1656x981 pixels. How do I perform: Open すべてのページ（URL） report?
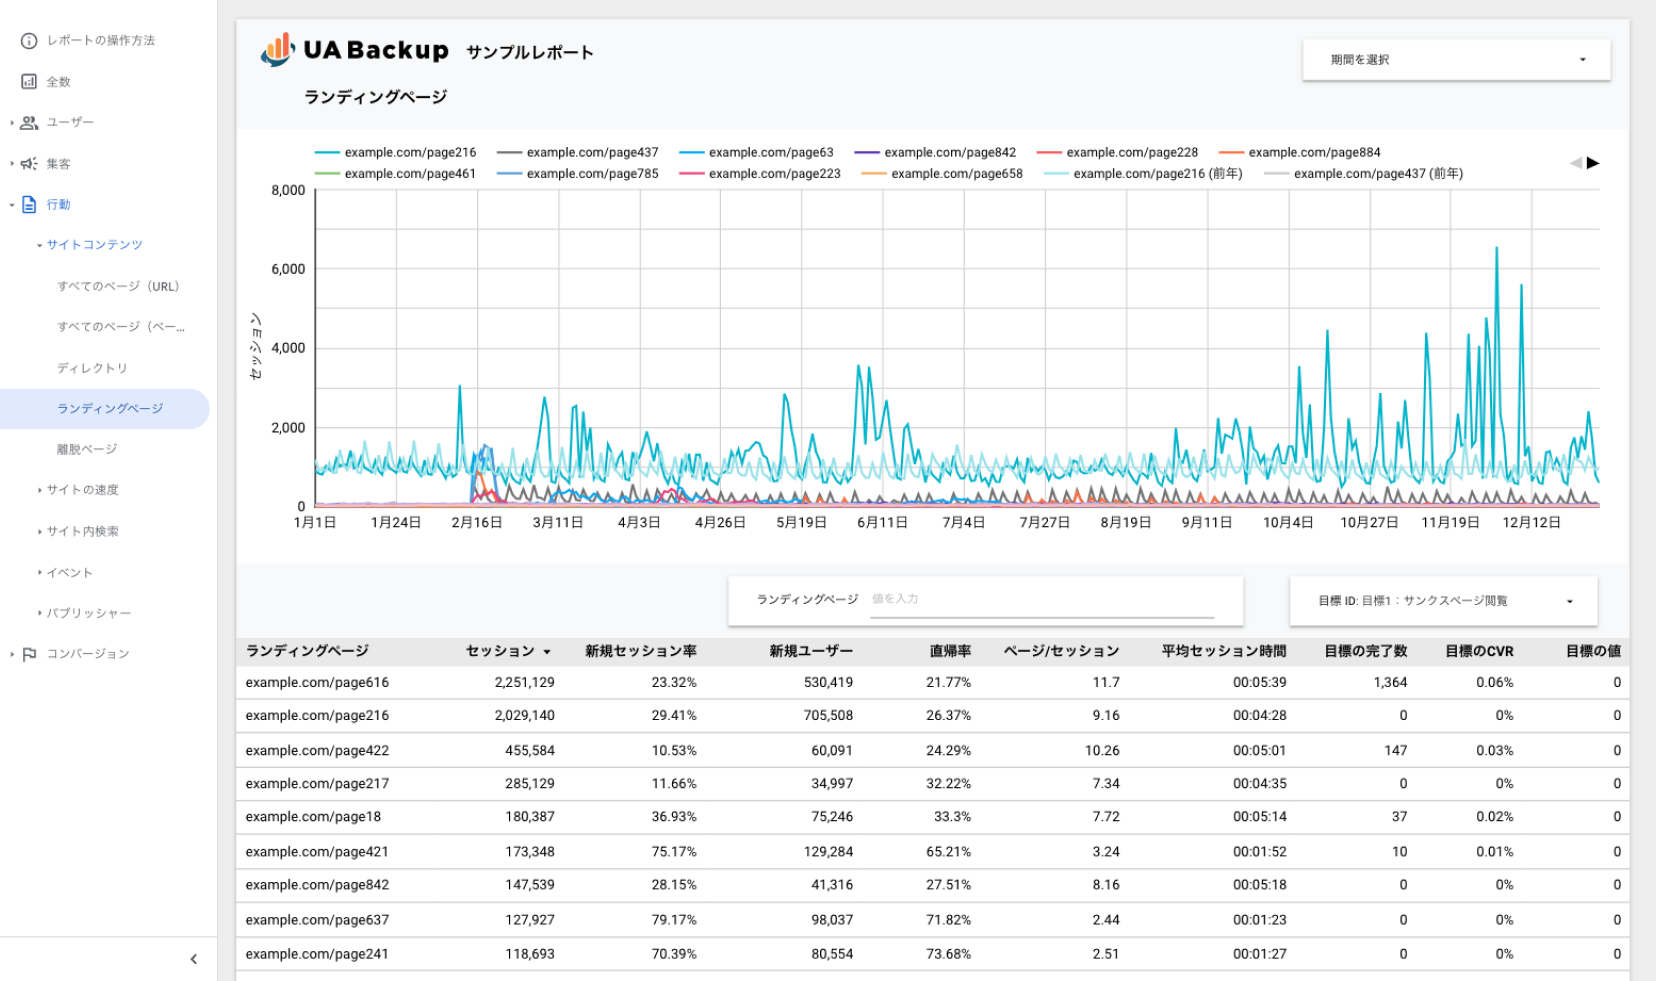pyautogui.click(x=118, y=286)
